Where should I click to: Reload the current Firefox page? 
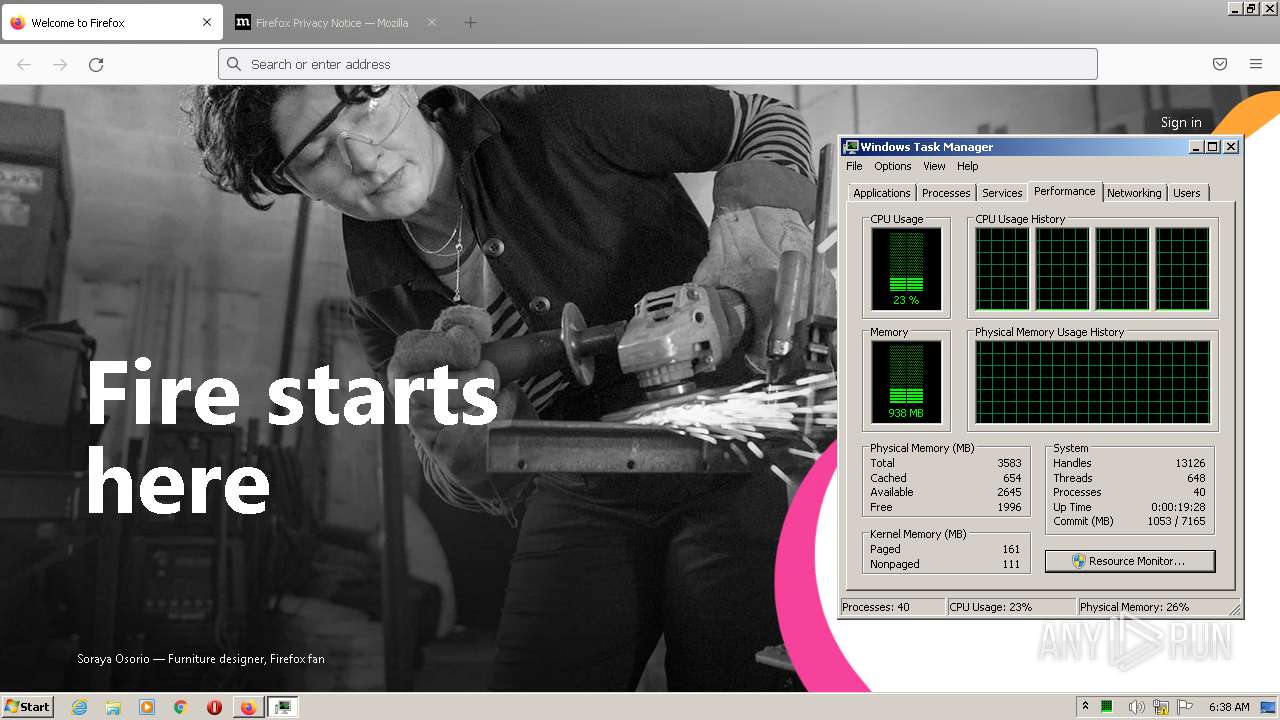96,64
